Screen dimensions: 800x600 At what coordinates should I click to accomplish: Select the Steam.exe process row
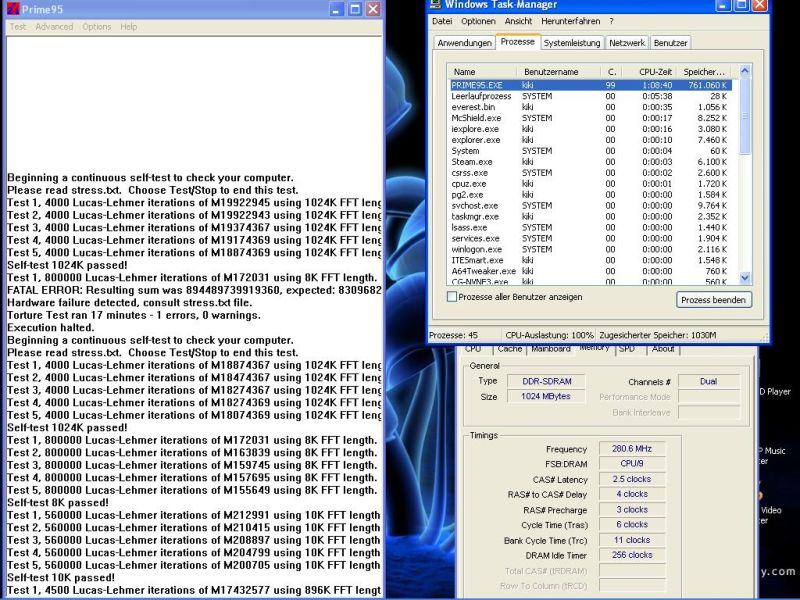[x=590, y=162]
